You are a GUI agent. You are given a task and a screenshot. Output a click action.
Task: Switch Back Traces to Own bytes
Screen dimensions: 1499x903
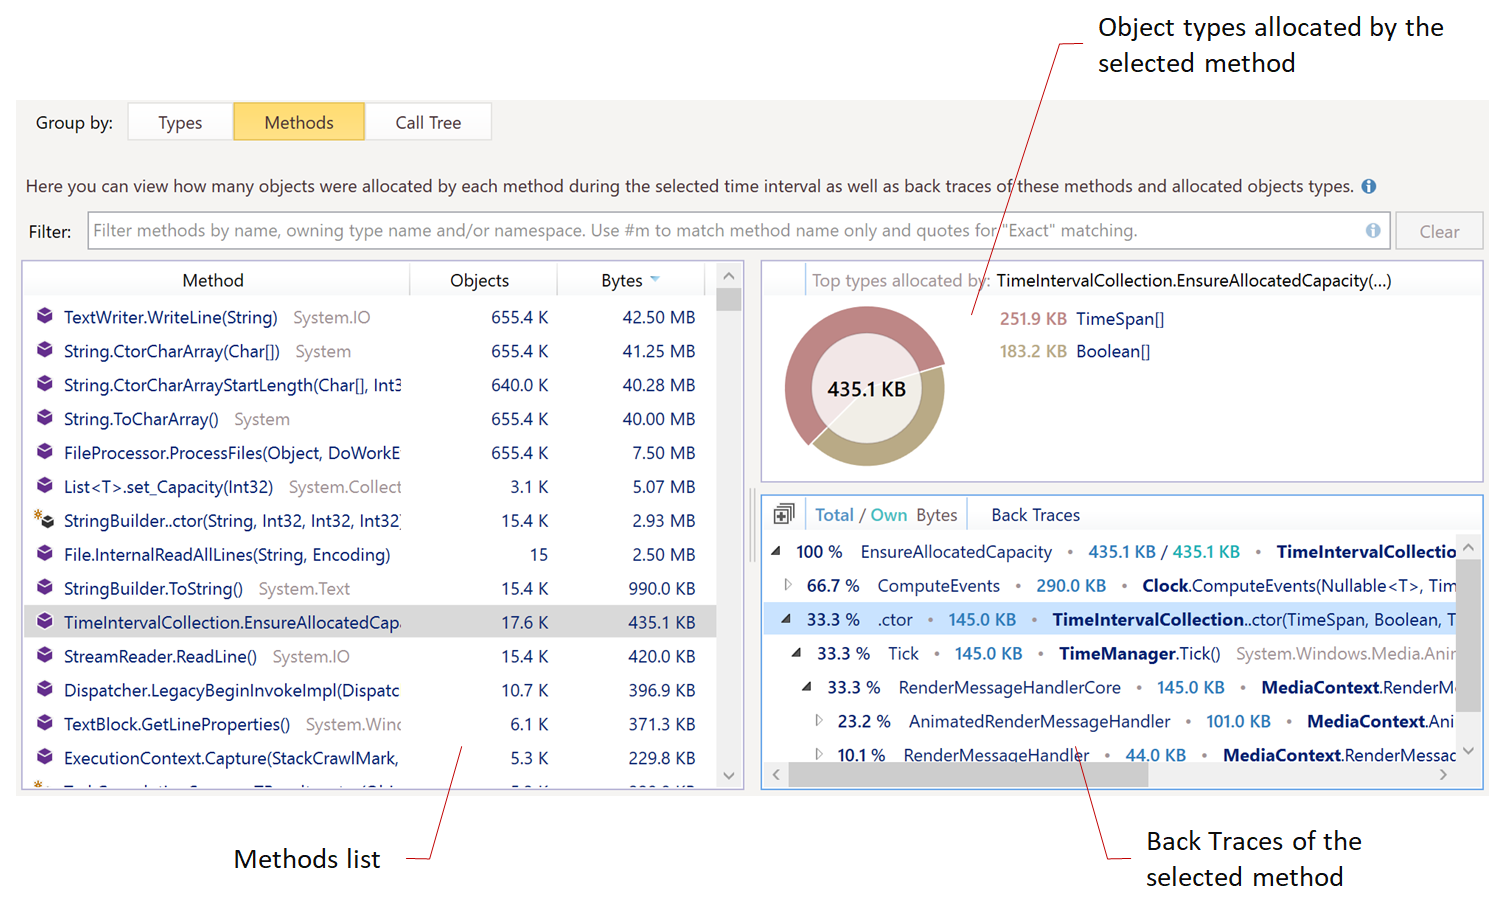[x=888, y=515]
